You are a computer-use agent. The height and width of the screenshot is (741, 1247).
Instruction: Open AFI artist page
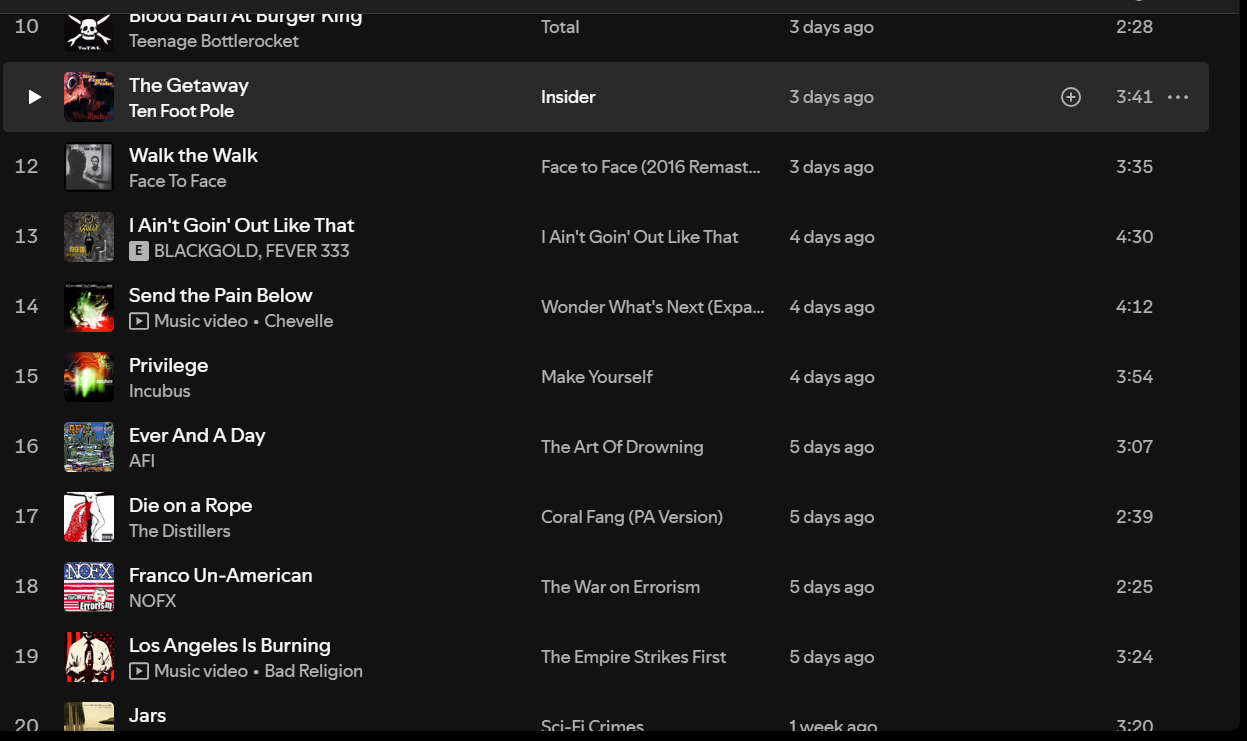(141, 461)
